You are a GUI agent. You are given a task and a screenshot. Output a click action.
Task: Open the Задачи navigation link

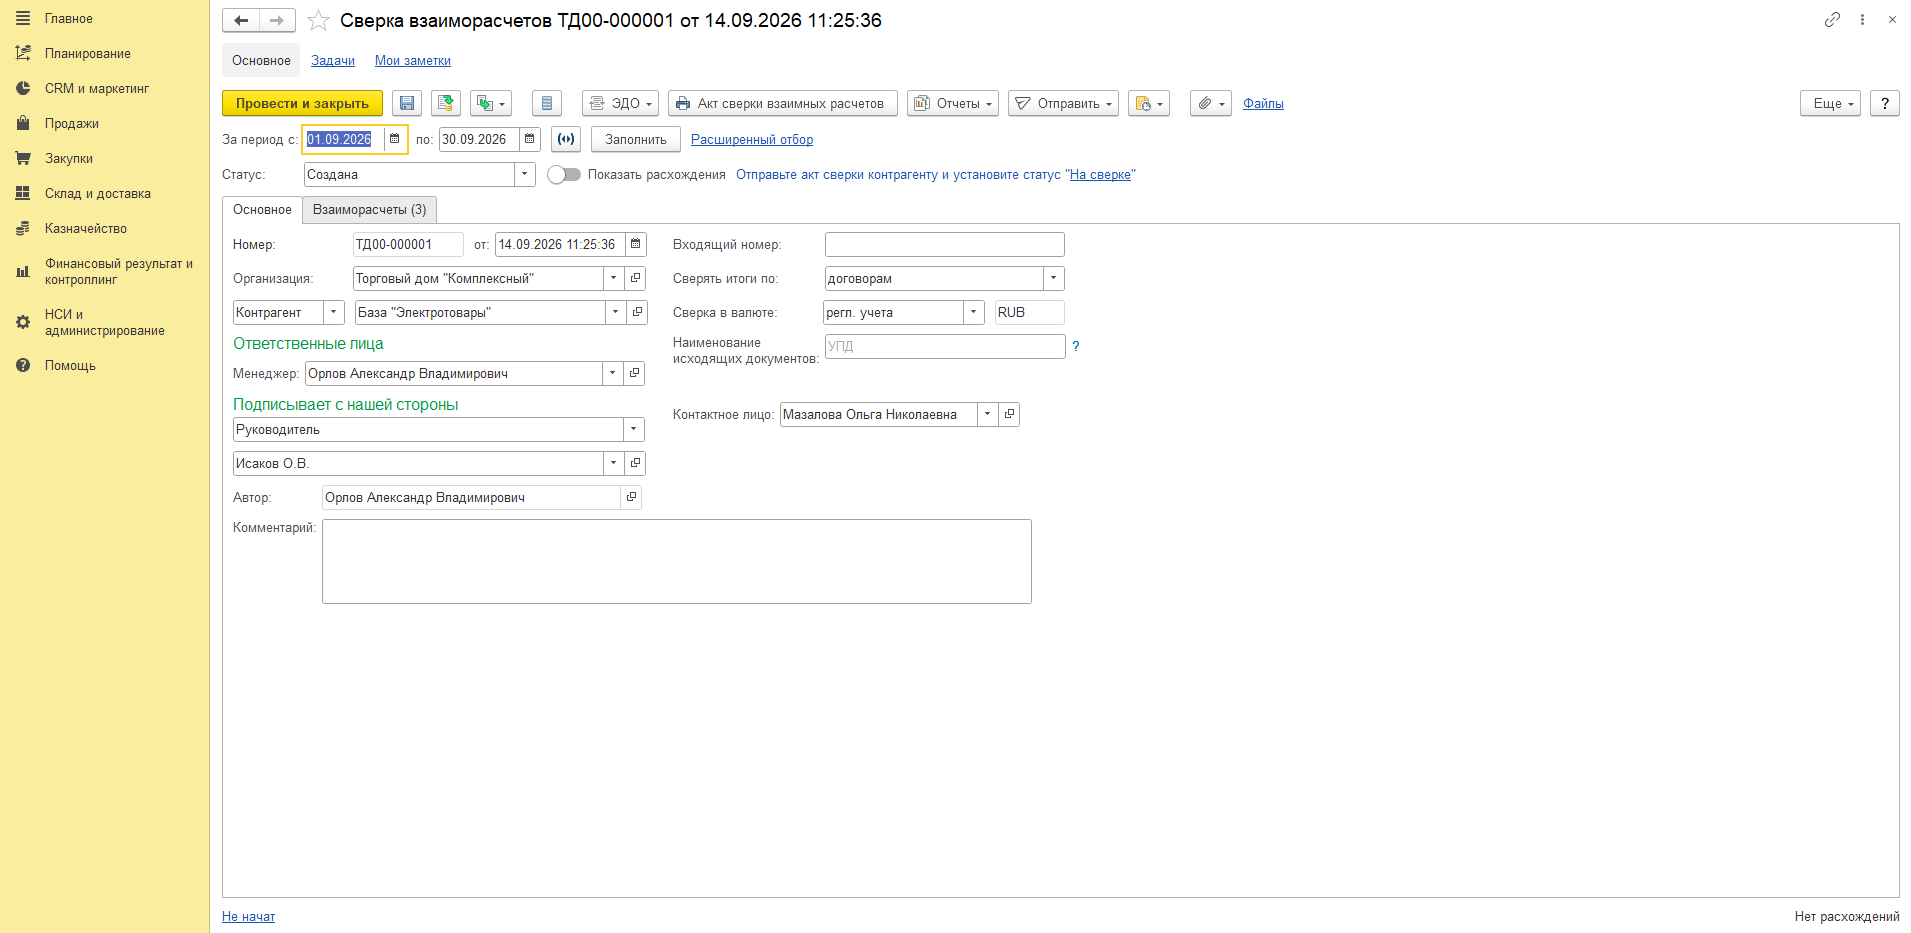point(333,61)
